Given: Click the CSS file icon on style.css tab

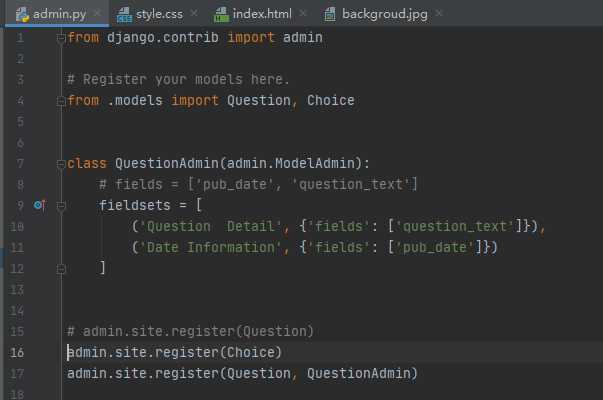Looking at the screenshot, I should (124, 14).
